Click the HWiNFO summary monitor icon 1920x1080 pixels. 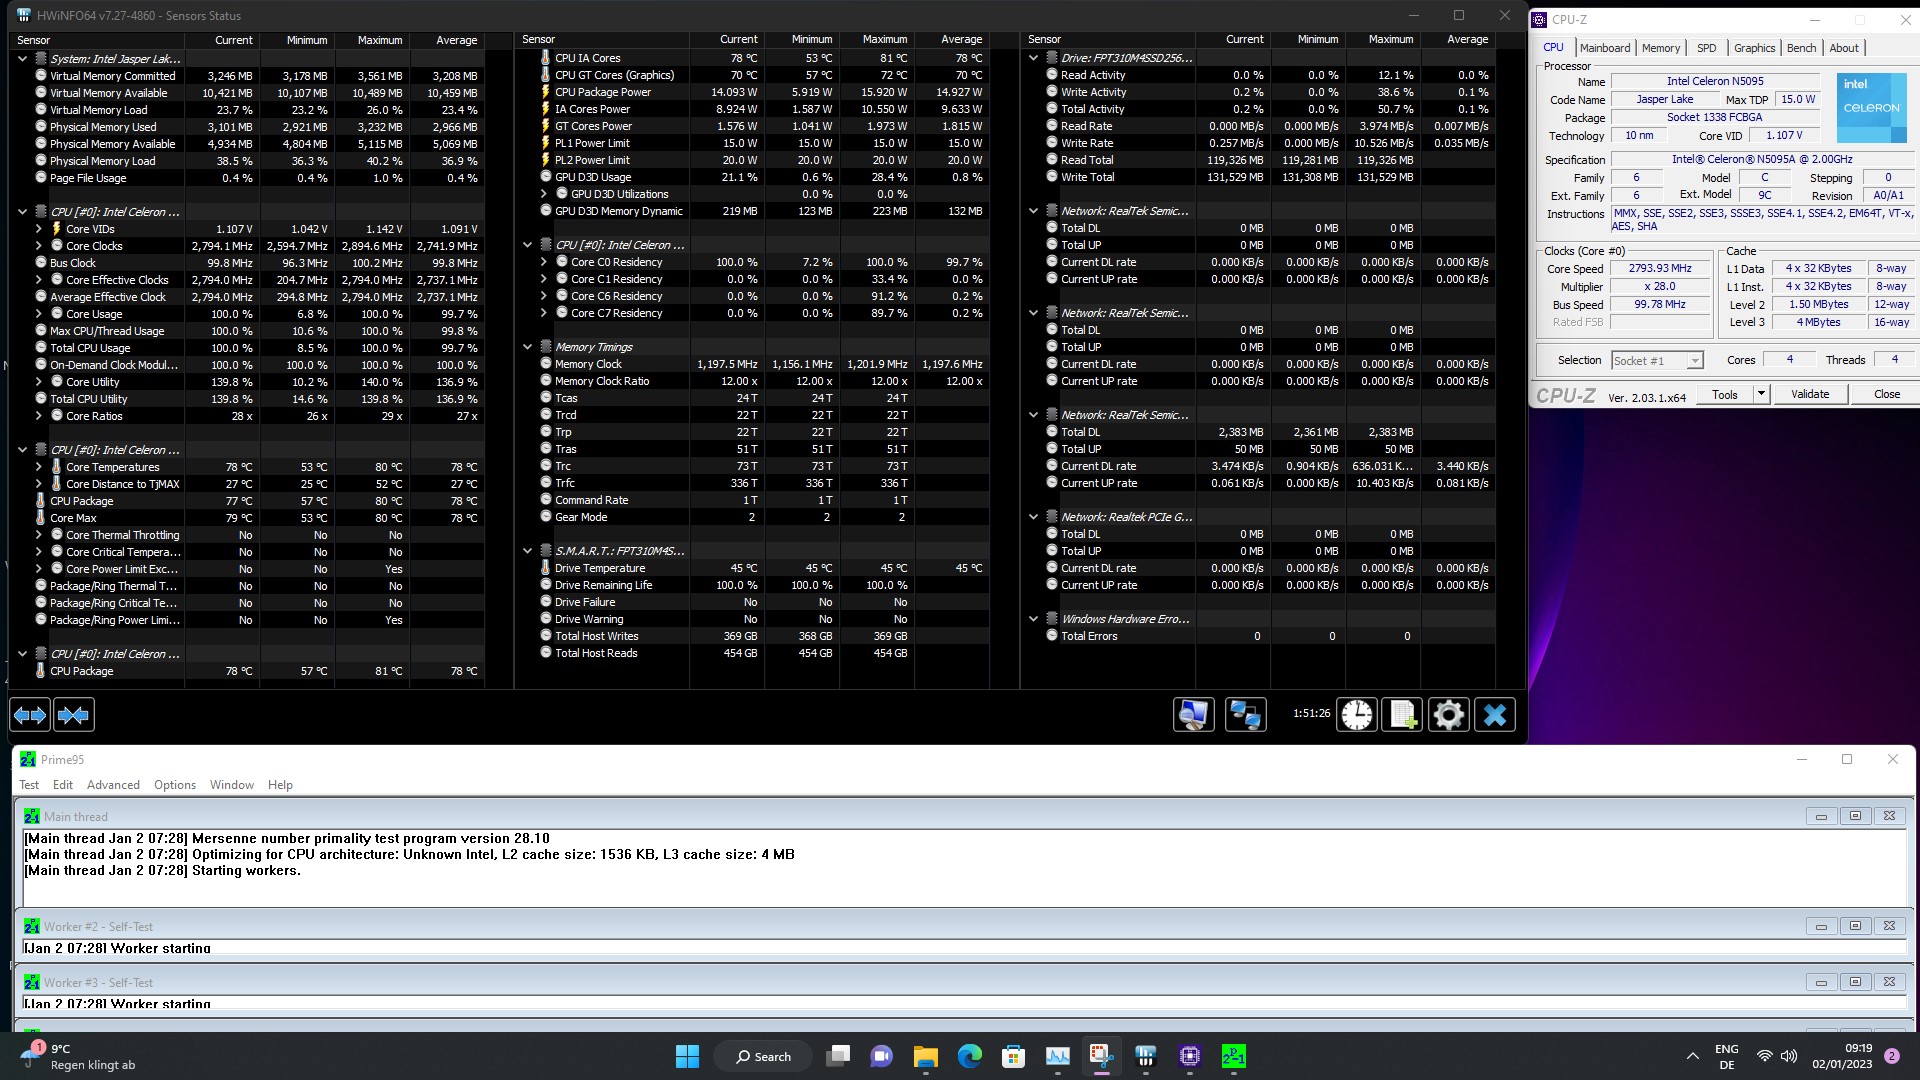coord(1193,714)
